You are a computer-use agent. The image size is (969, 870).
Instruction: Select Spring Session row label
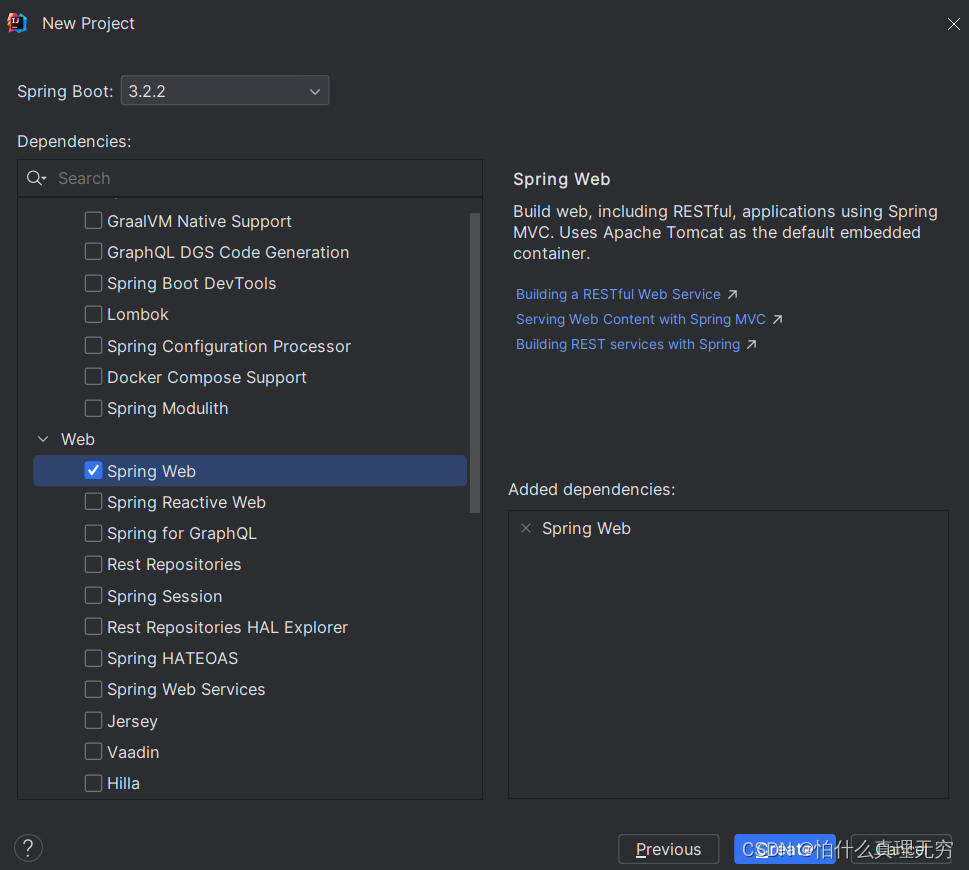(x=164, y=596)
